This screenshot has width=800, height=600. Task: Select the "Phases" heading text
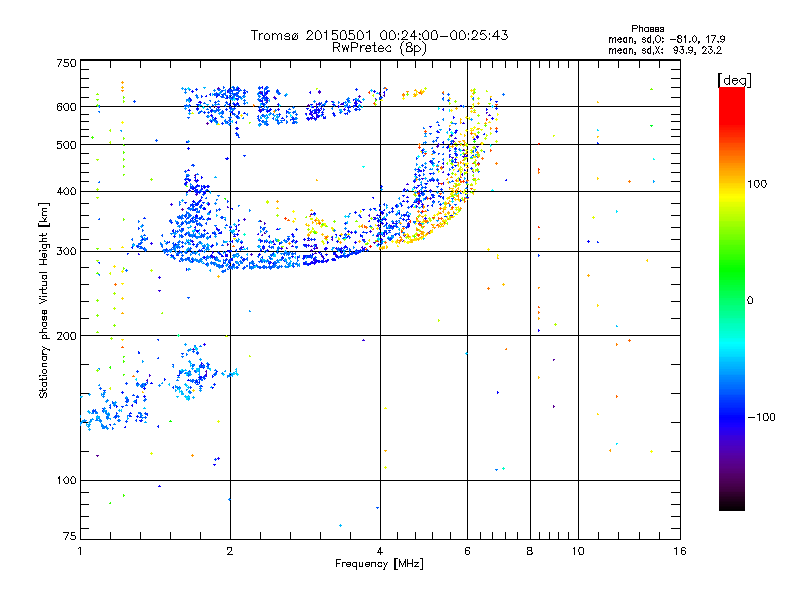[x=647, y=29]
